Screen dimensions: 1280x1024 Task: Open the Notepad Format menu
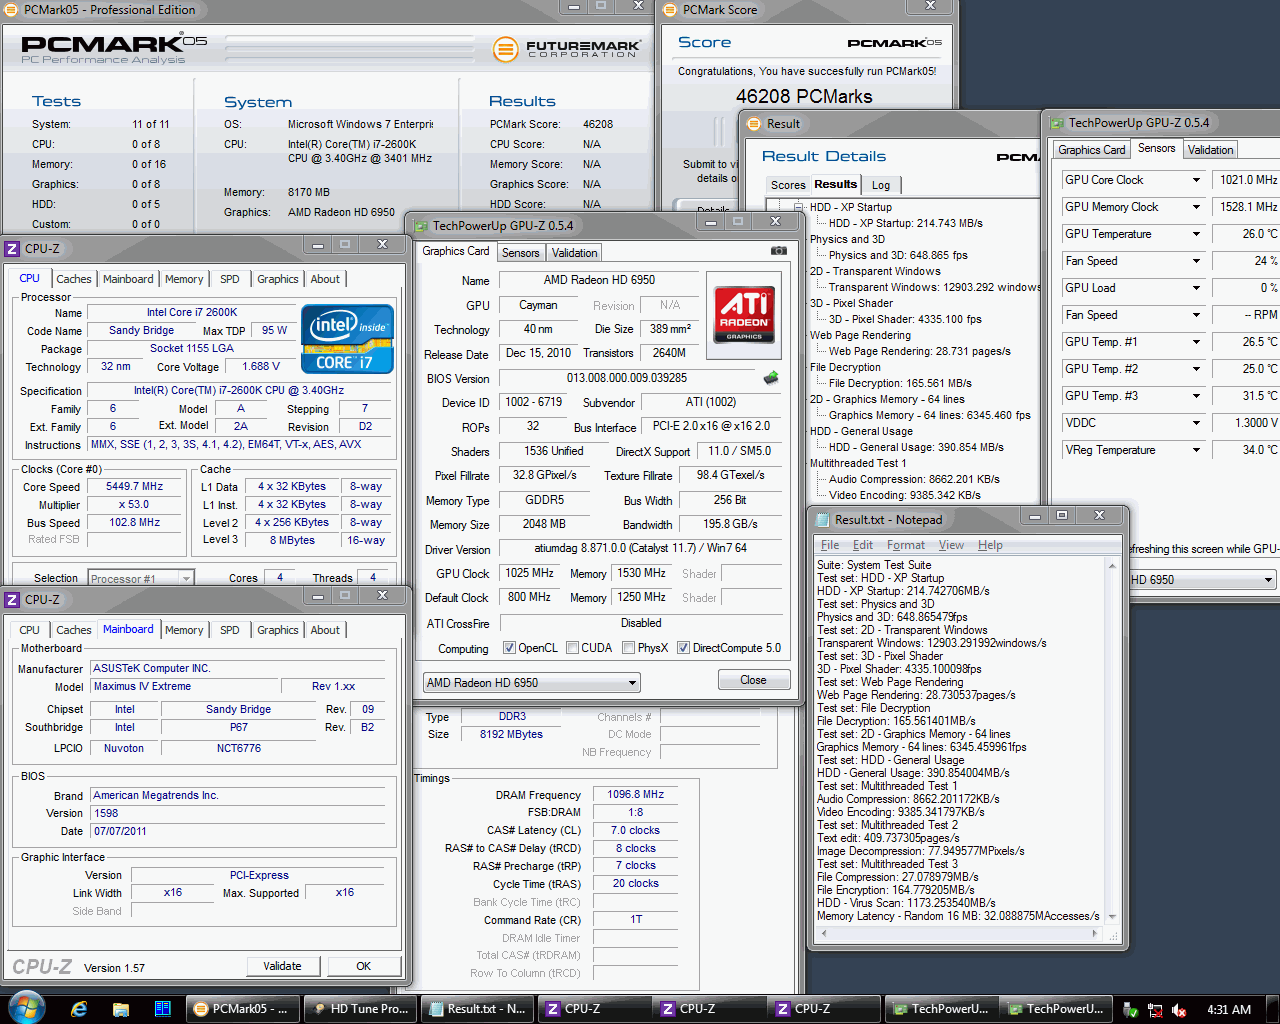(906, 545)
